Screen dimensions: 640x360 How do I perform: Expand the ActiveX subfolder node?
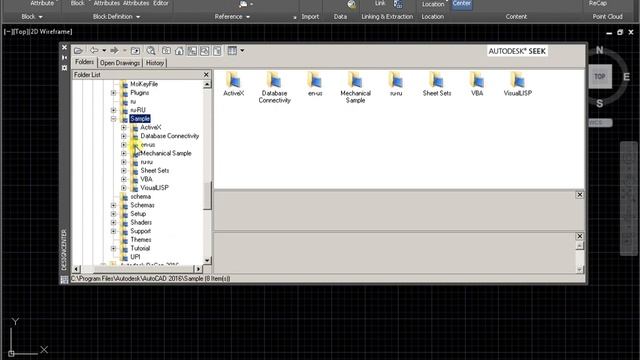click(124, 127)
